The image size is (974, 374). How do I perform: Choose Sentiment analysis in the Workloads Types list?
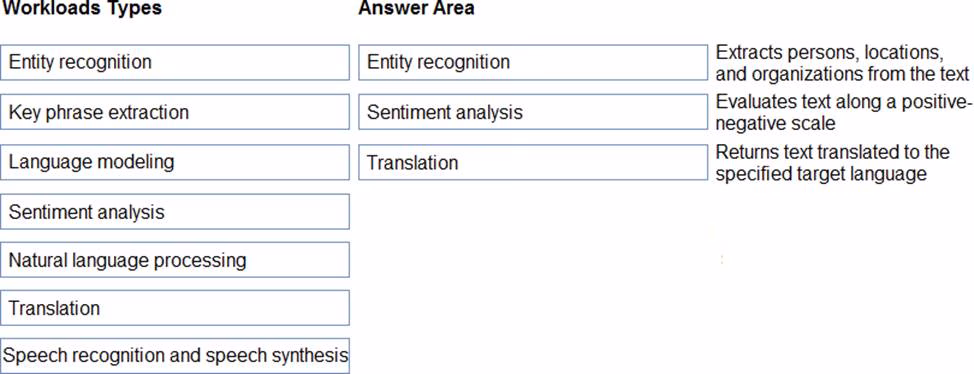click(x=175, y=211)
